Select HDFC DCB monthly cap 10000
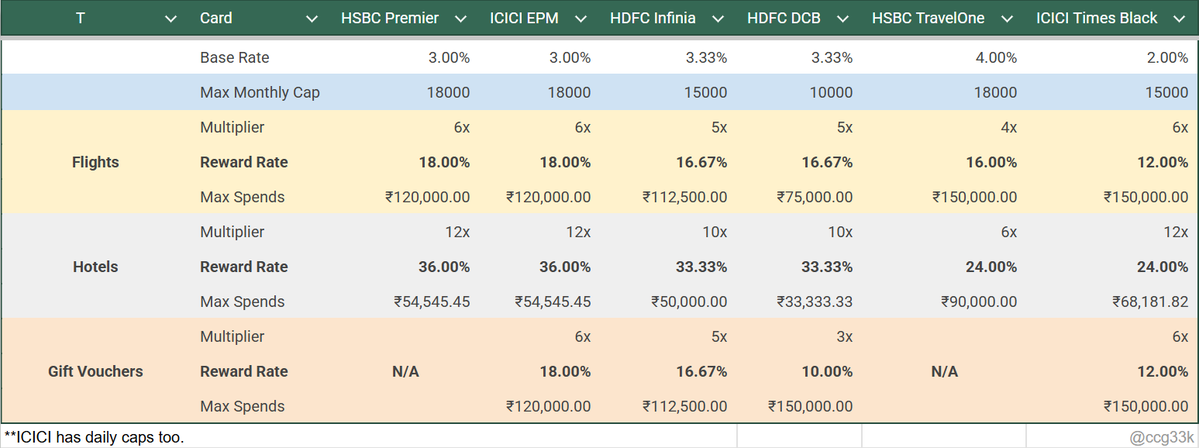This screenshot has width=1199, height=448. [831, 93]
